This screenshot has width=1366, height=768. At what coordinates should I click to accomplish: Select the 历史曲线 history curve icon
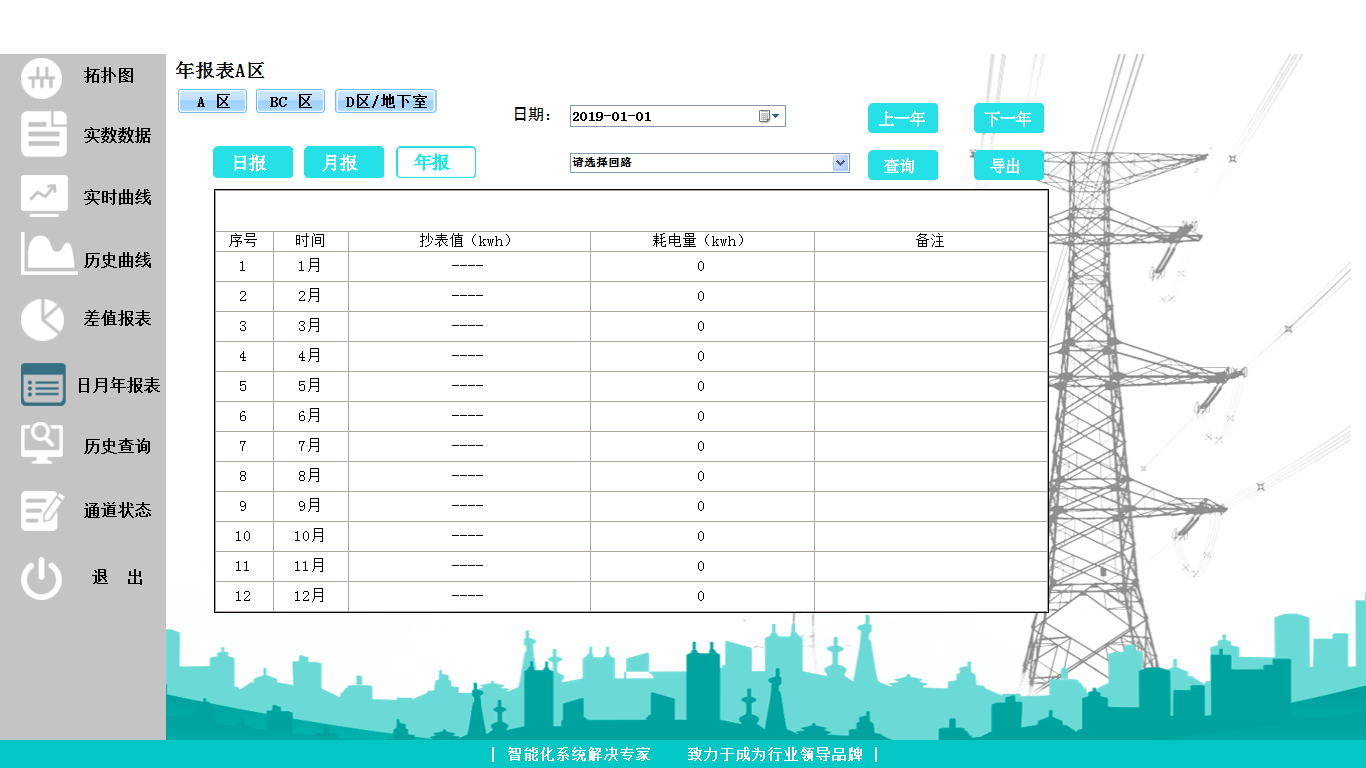47,256
